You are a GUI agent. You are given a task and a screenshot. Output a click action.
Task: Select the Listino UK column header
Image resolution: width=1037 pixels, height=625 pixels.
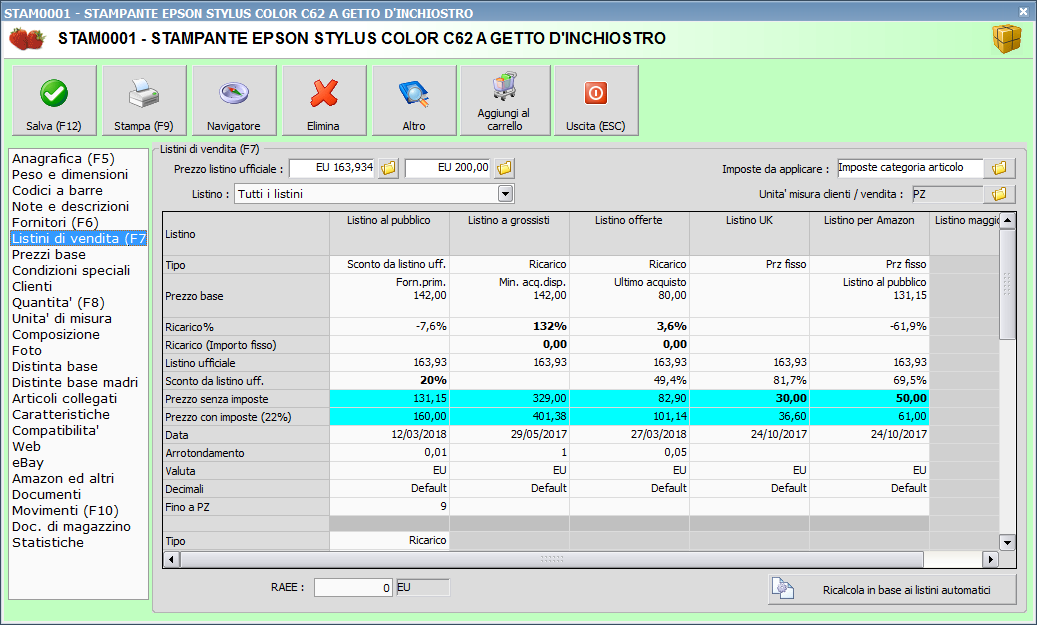point(749,233)
